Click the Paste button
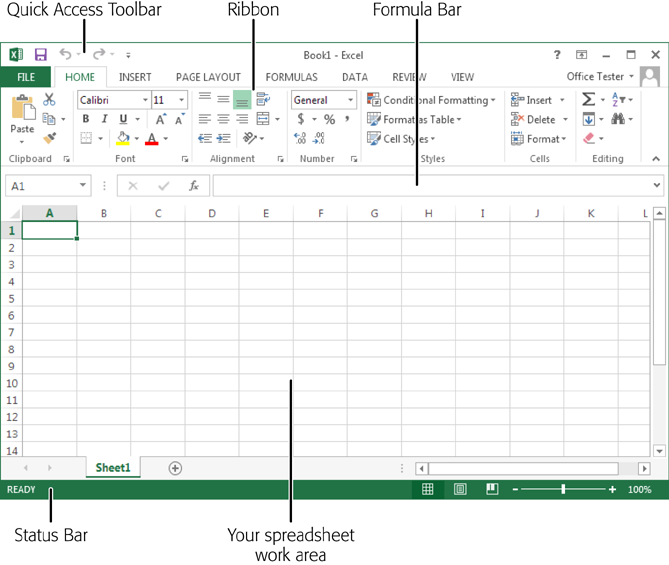669x565 pixels. tap(22, 115)
